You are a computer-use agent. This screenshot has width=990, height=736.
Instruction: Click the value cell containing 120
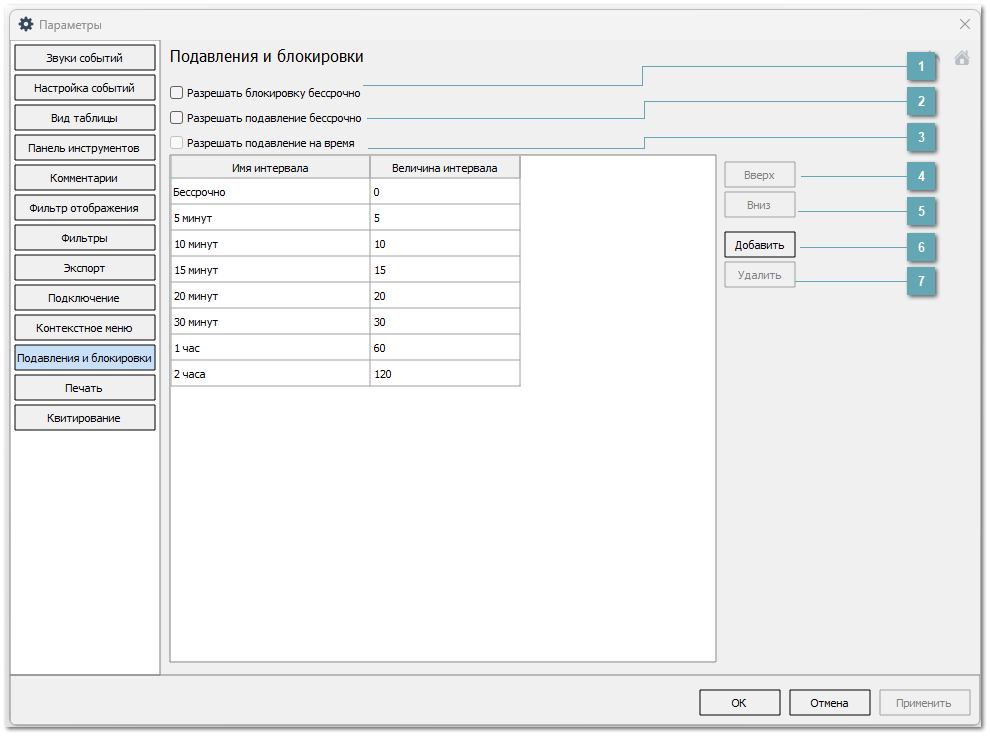[445, 374]
